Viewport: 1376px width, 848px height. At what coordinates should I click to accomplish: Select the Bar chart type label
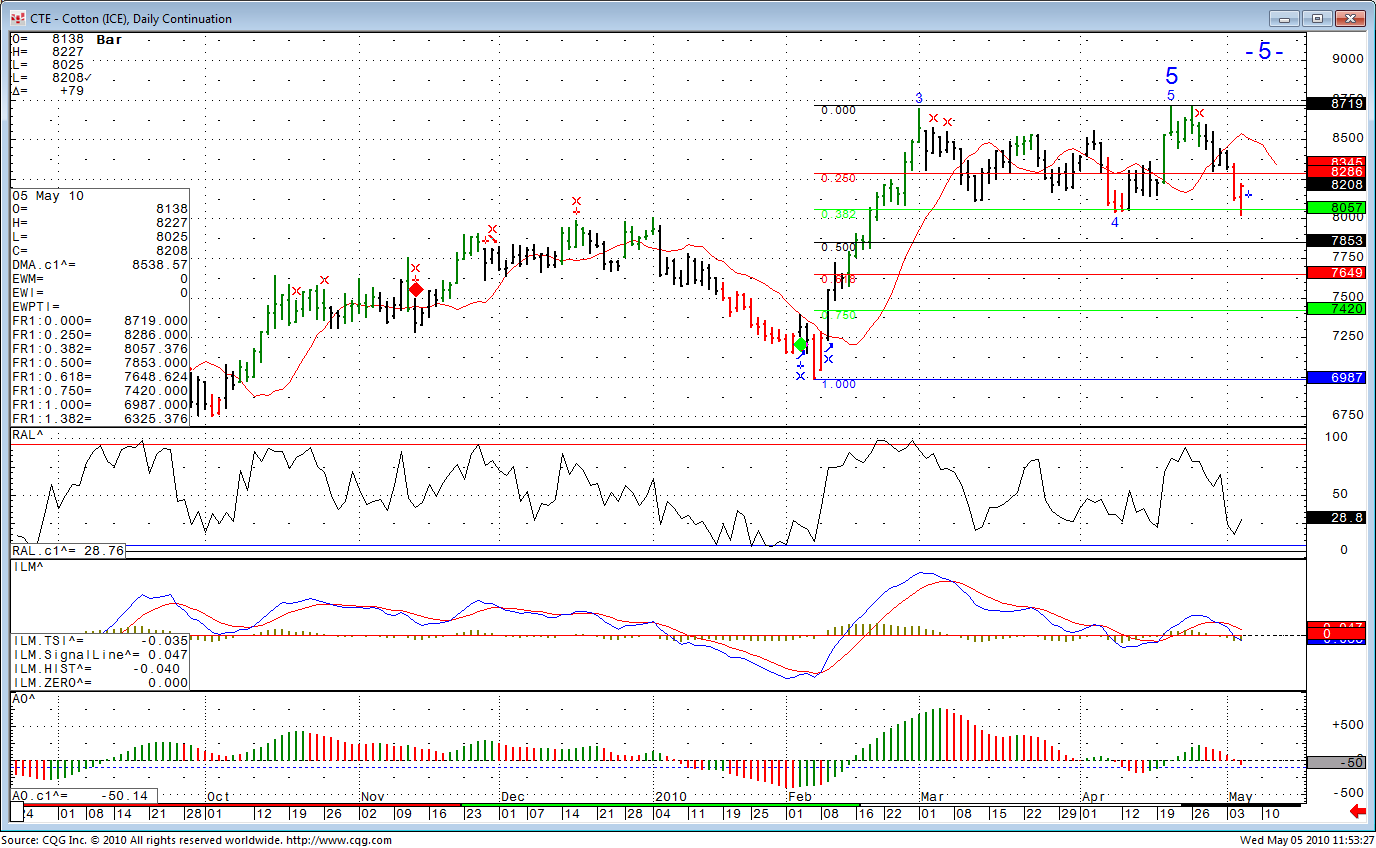click(109, 39)
